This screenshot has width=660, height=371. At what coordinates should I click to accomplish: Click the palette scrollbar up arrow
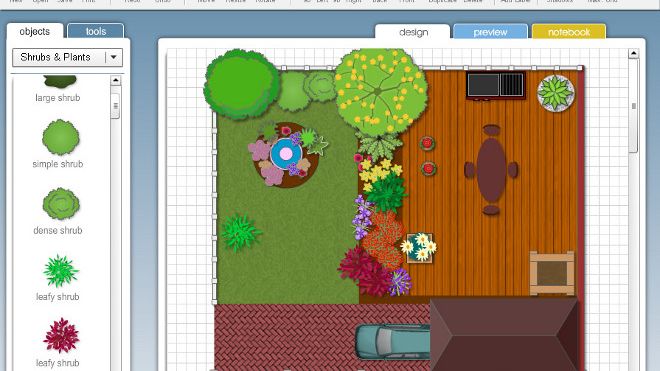click(x=116, y=80)
